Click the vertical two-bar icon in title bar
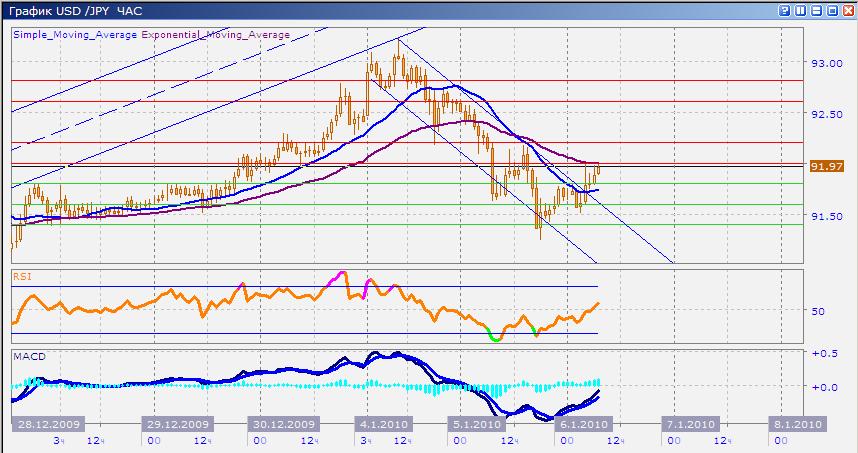Viewport: 858px width, 453px height. (801, 10)
